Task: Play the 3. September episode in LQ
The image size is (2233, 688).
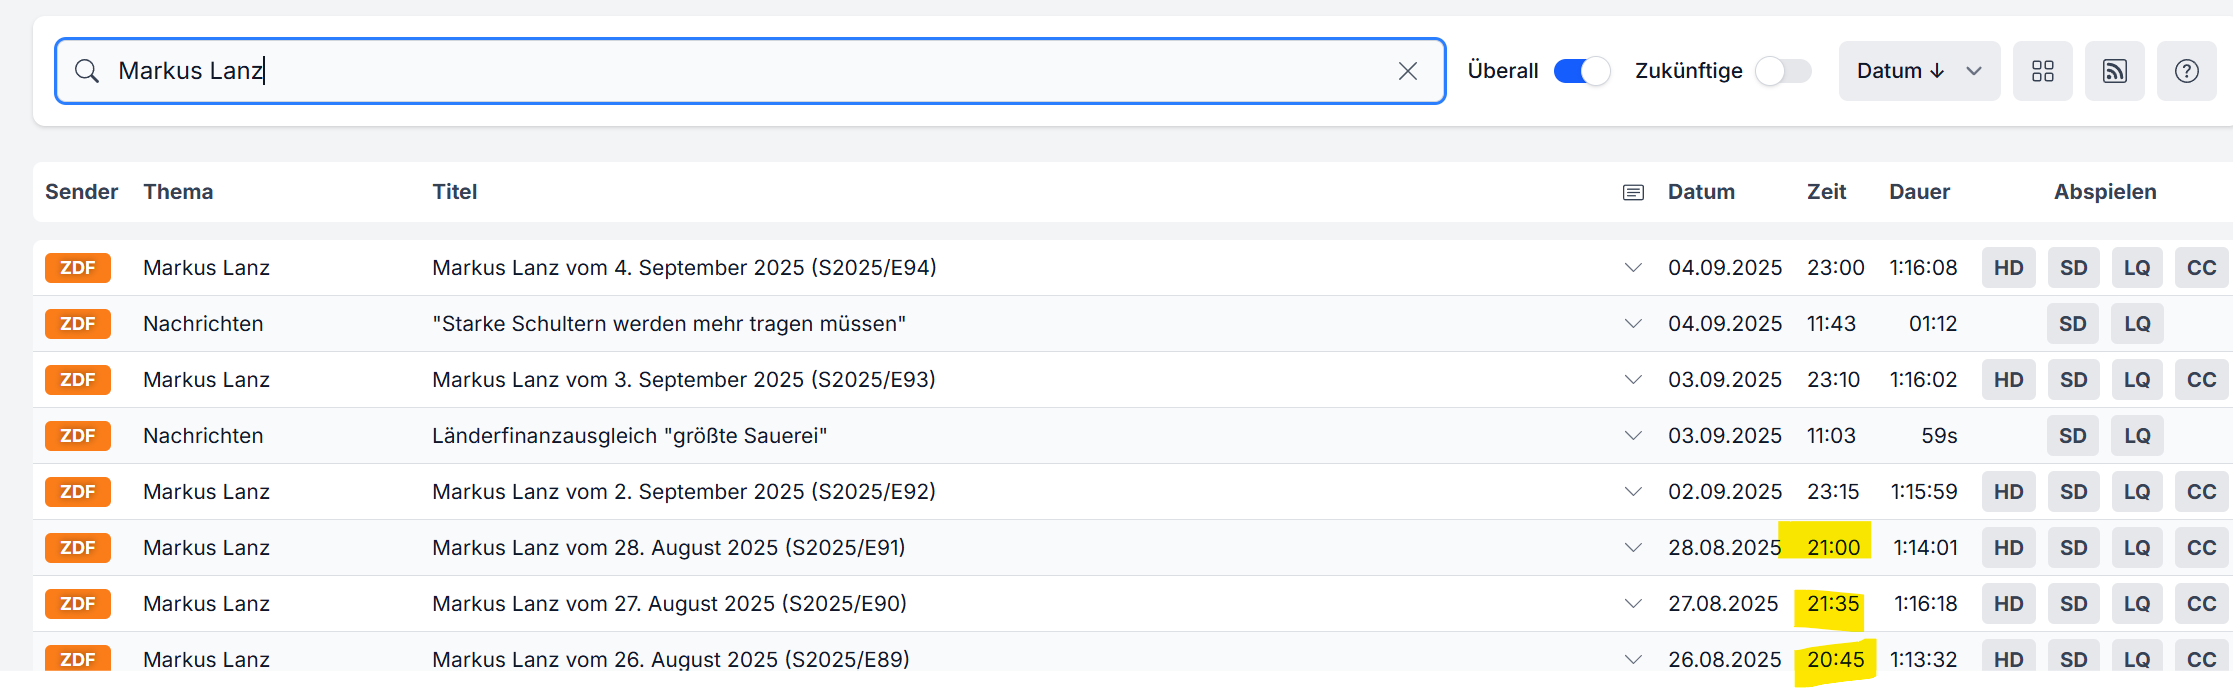Action: pyautogui.click(x=2138, y=380)
